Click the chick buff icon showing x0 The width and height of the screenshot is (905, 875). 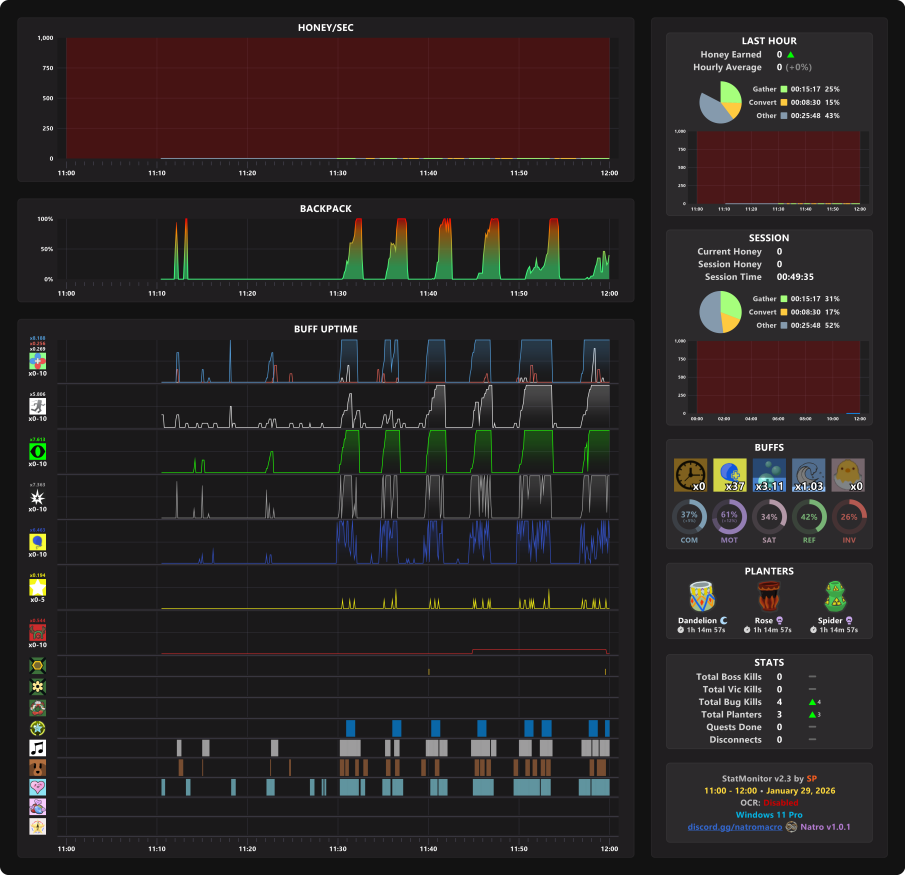coord(848,475)
